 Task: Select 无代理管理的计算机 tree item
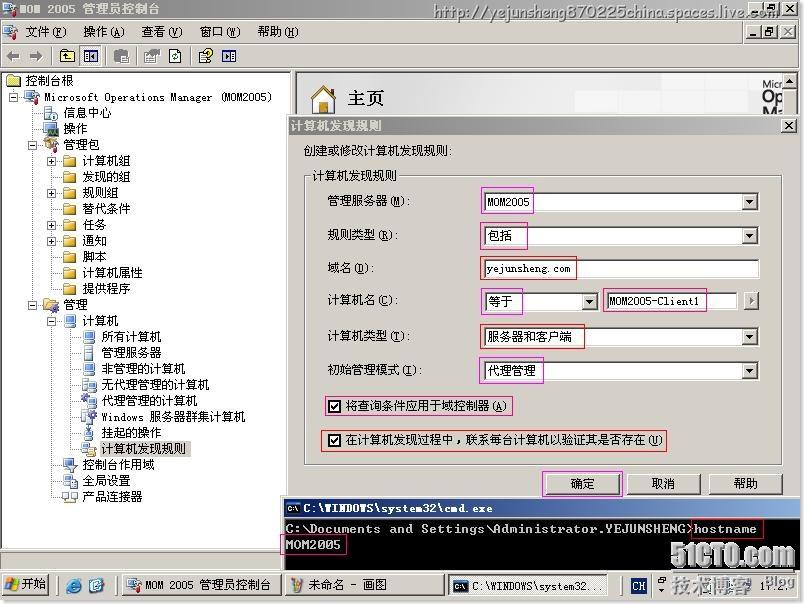[x=155, y=385]
